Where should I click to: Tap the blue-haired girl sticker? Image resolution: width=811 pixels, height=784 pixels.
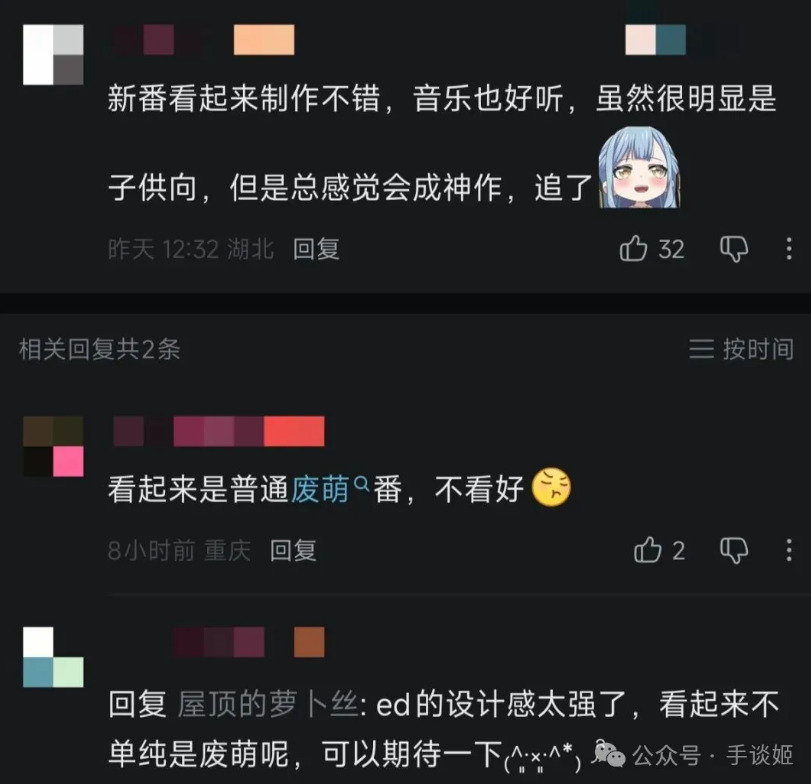click(639, 168)
